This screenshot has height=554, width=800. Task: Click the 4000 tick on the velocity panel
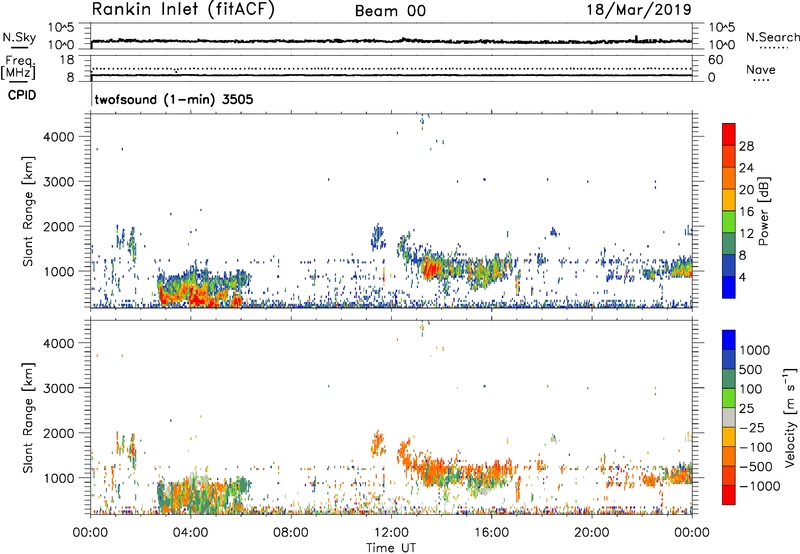(59, 343)
